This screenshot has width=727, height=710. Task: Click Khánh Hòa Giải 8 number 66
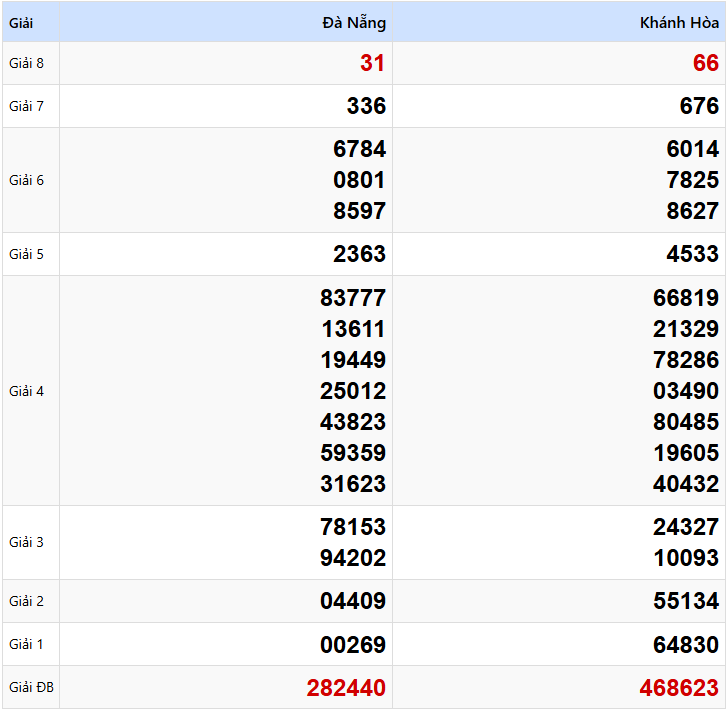click(706, 63)
